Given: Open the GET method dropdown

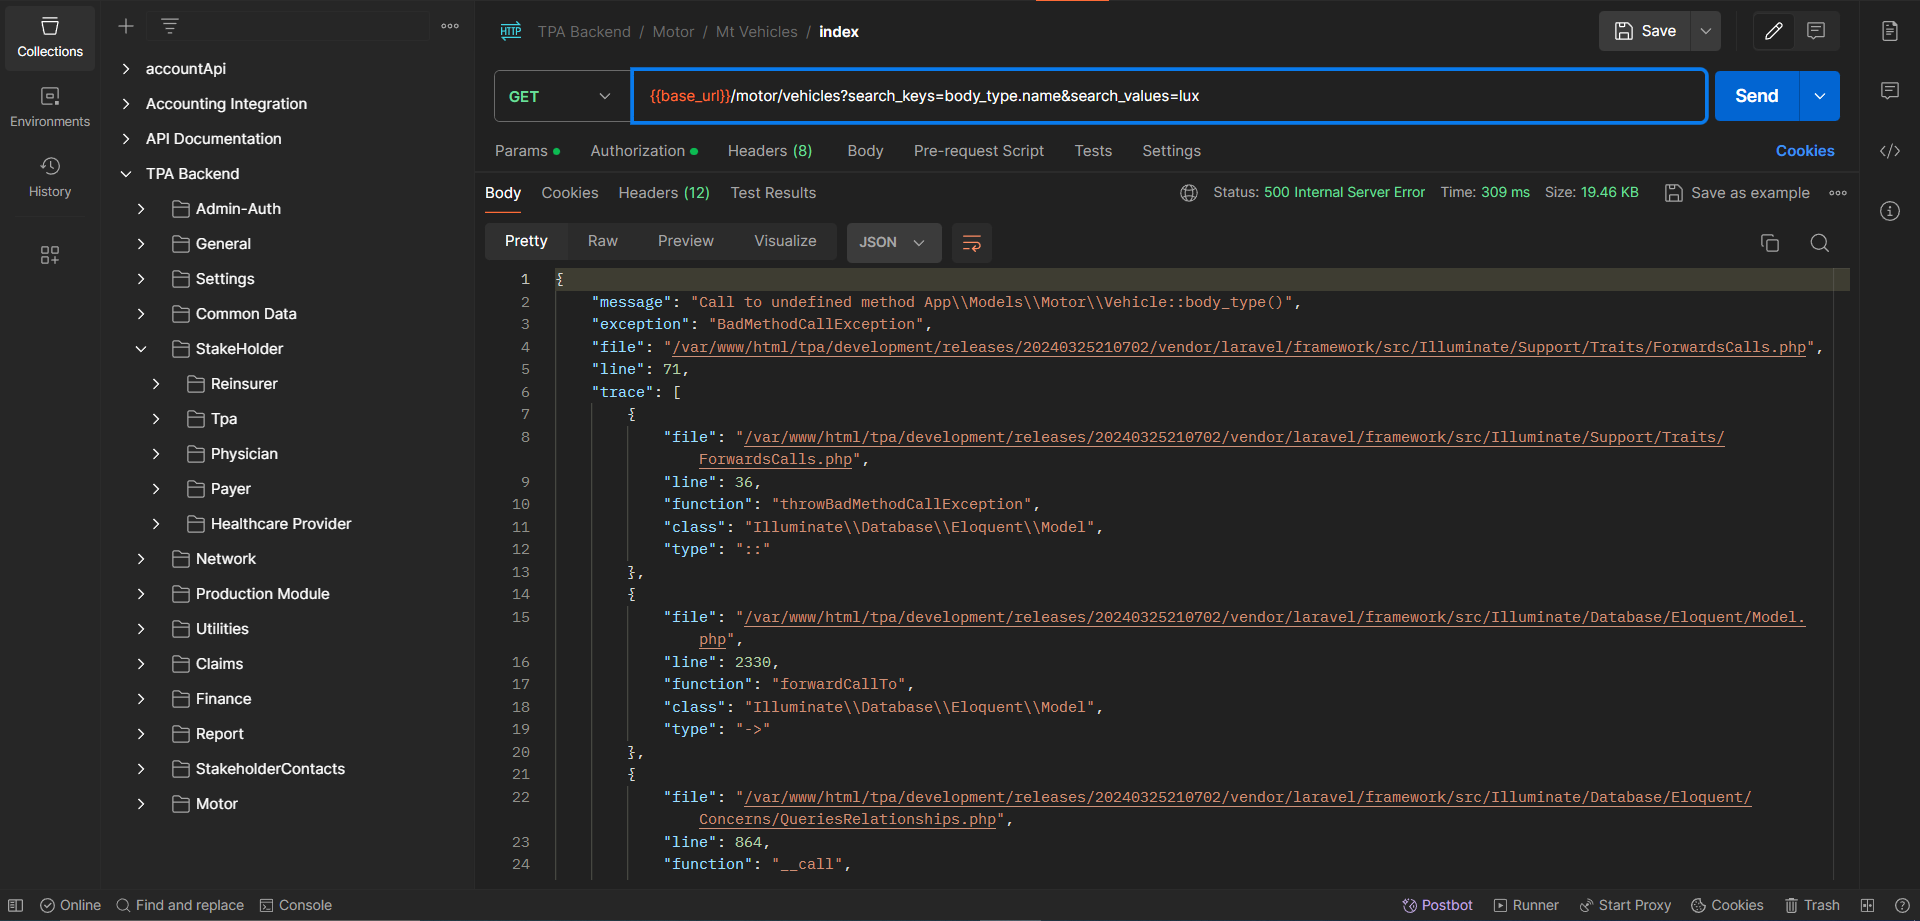Looking at the screenshot, I should [561, 96].
